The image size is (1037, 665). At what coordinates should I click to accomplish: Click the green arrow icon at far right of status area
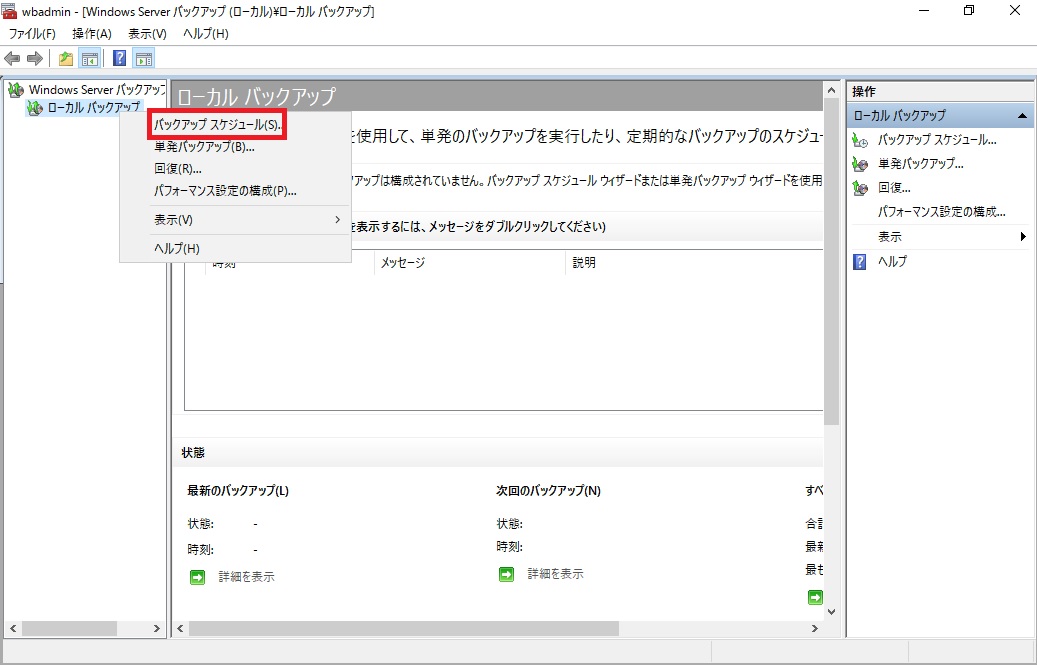pyautogui.click(x=815, y=597)
